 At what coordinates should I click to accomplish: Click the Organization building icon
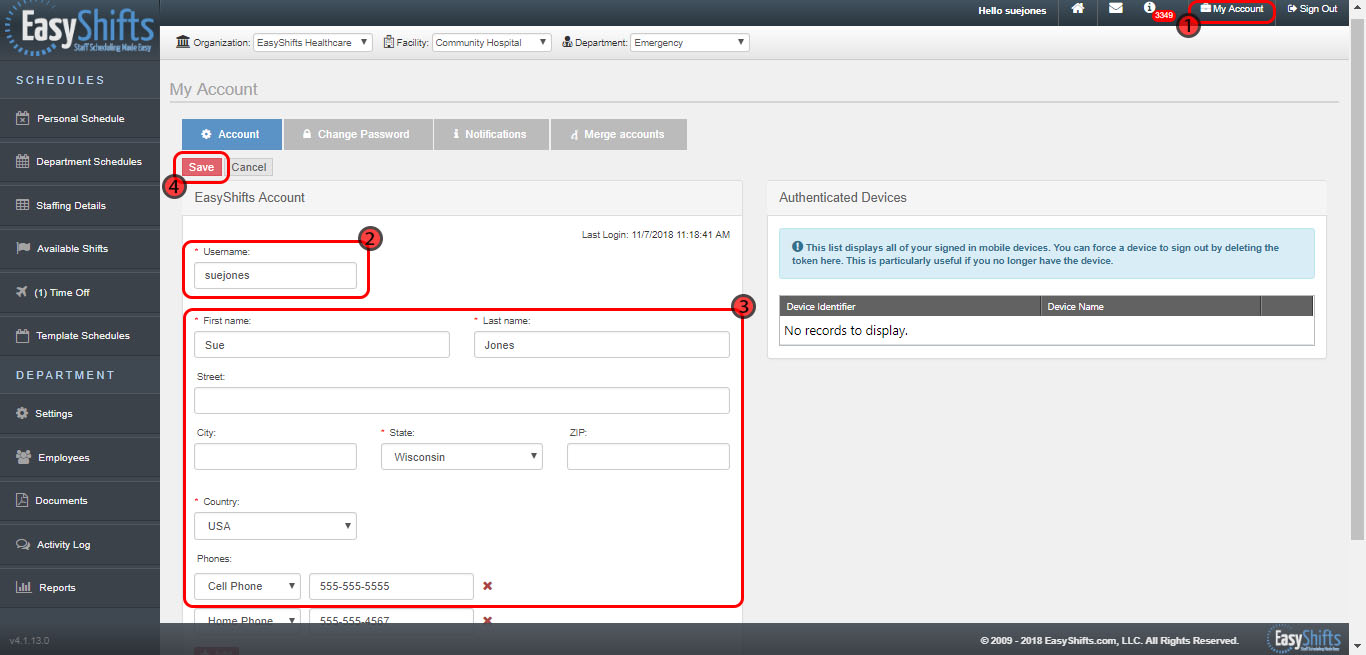point(183,42)
